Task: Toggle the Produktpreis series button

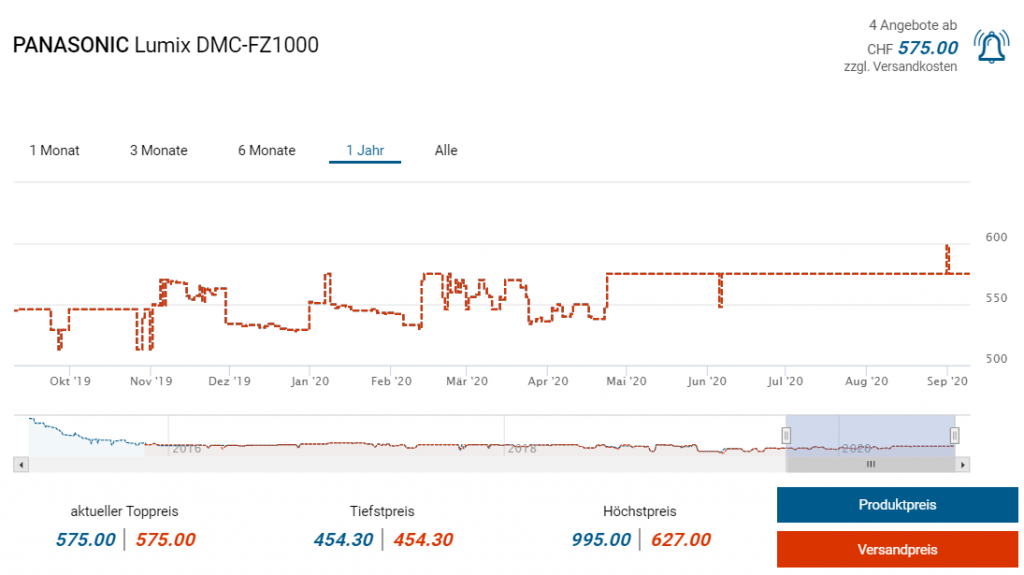Action: pyautogui.click(x=897, y=505)
